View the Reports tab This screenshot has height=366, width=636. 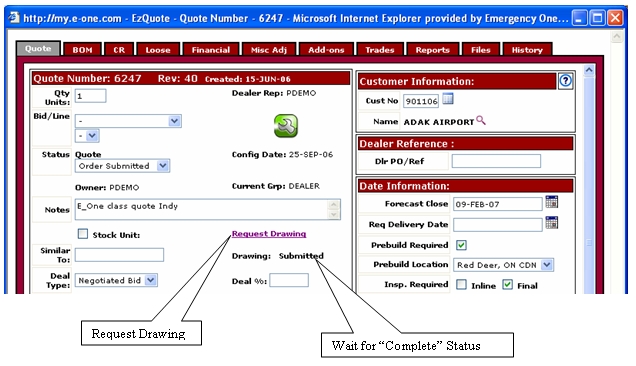point(432,50)
